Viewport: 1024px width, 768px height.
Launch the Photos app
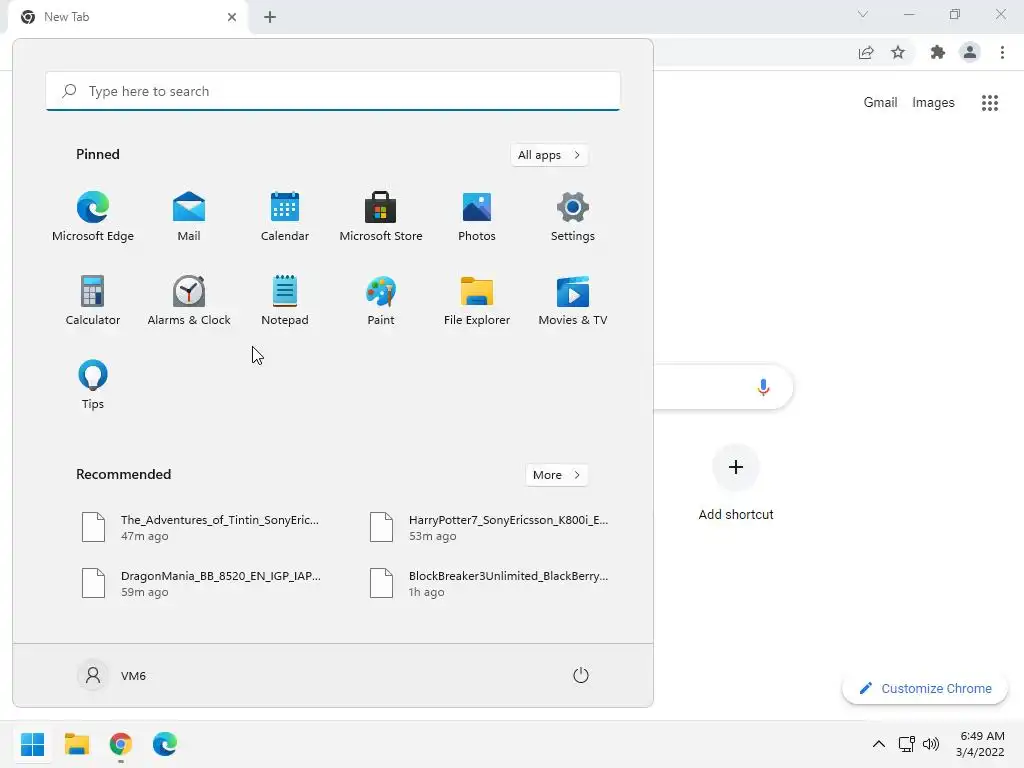(477, 217)
